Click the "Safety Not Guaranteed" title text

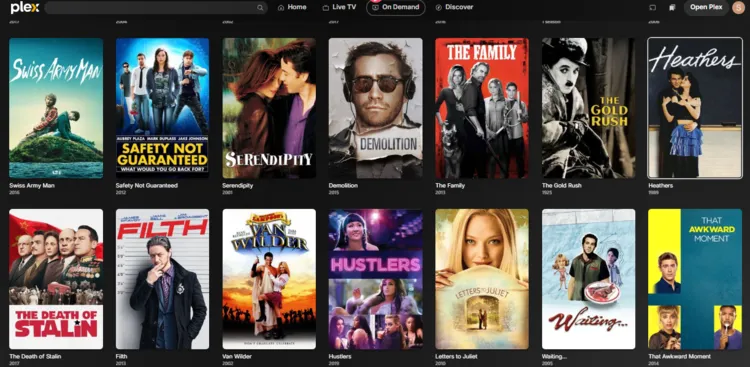coord(146,186)
